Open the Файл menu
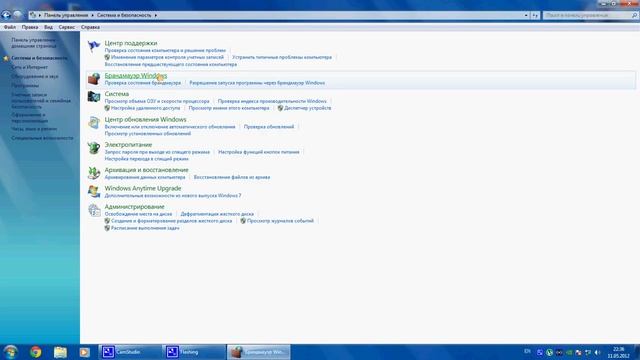The image size is (640, 360). [10, 27]
